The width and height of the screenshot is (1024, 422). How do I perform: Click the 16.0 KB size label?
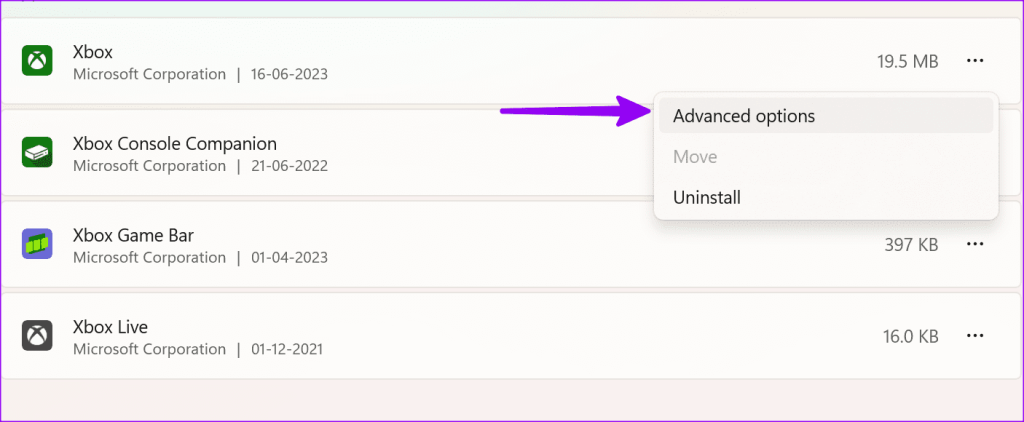point(908,336)
